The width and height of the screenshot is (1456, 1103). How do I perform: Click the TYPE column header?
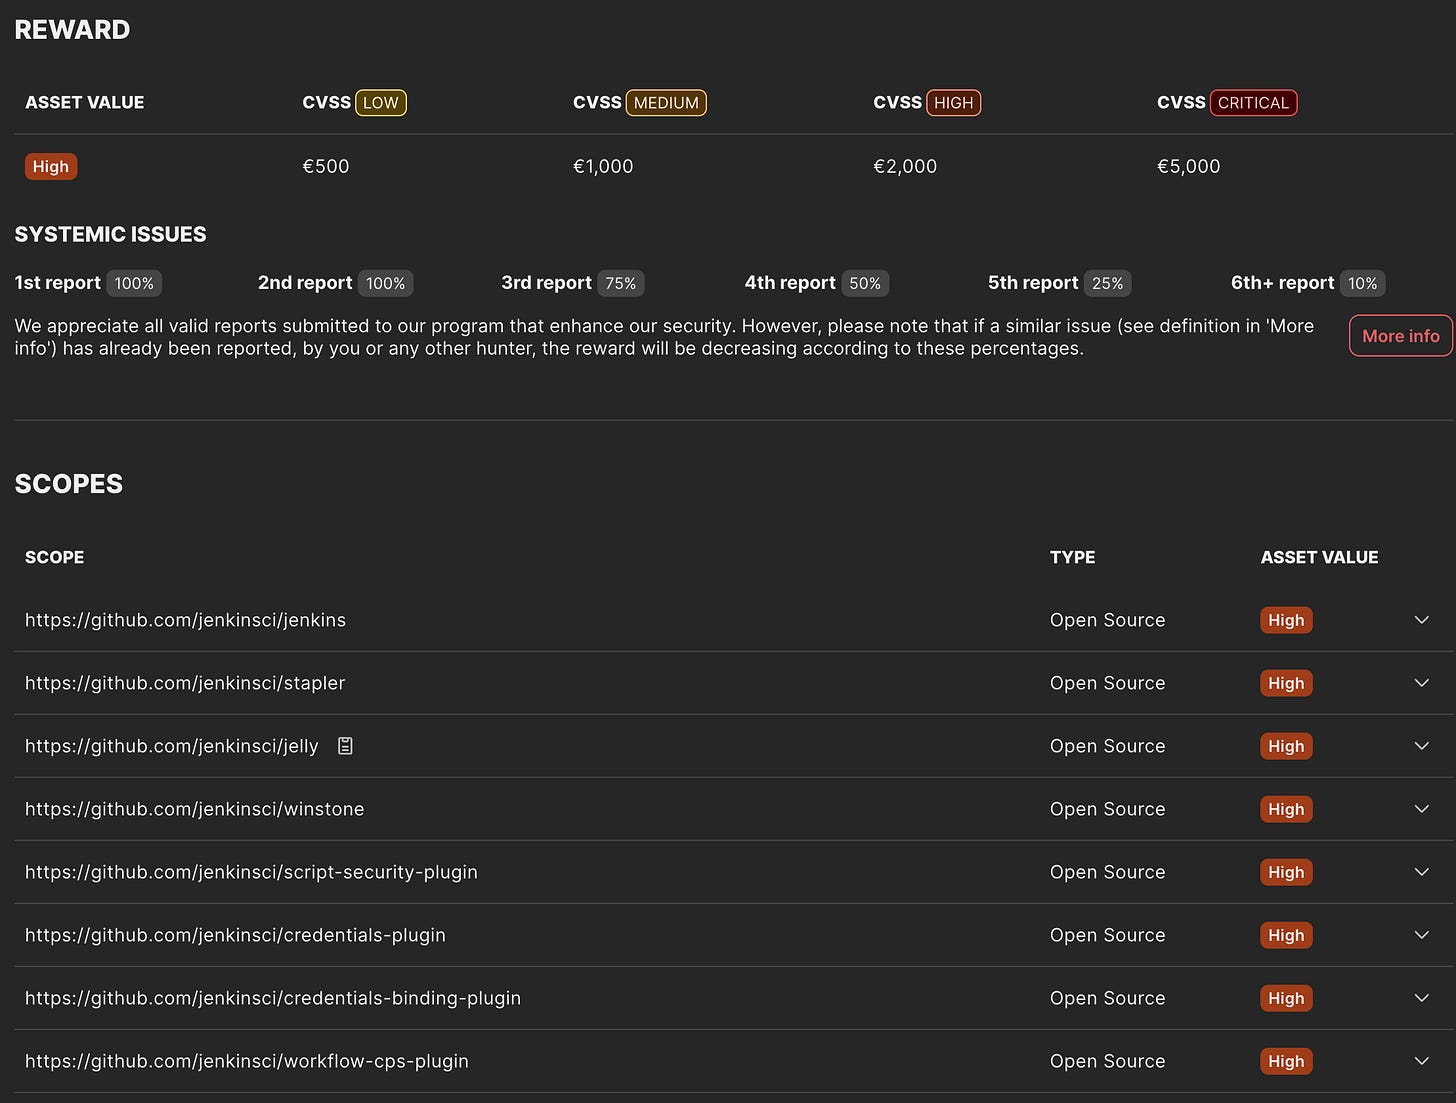[x=1072, y=557]
